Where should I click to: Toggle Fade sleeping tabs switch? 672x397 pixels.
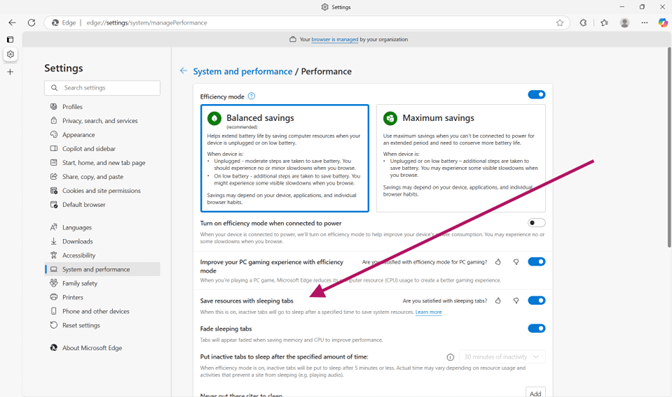pos(537,328)
